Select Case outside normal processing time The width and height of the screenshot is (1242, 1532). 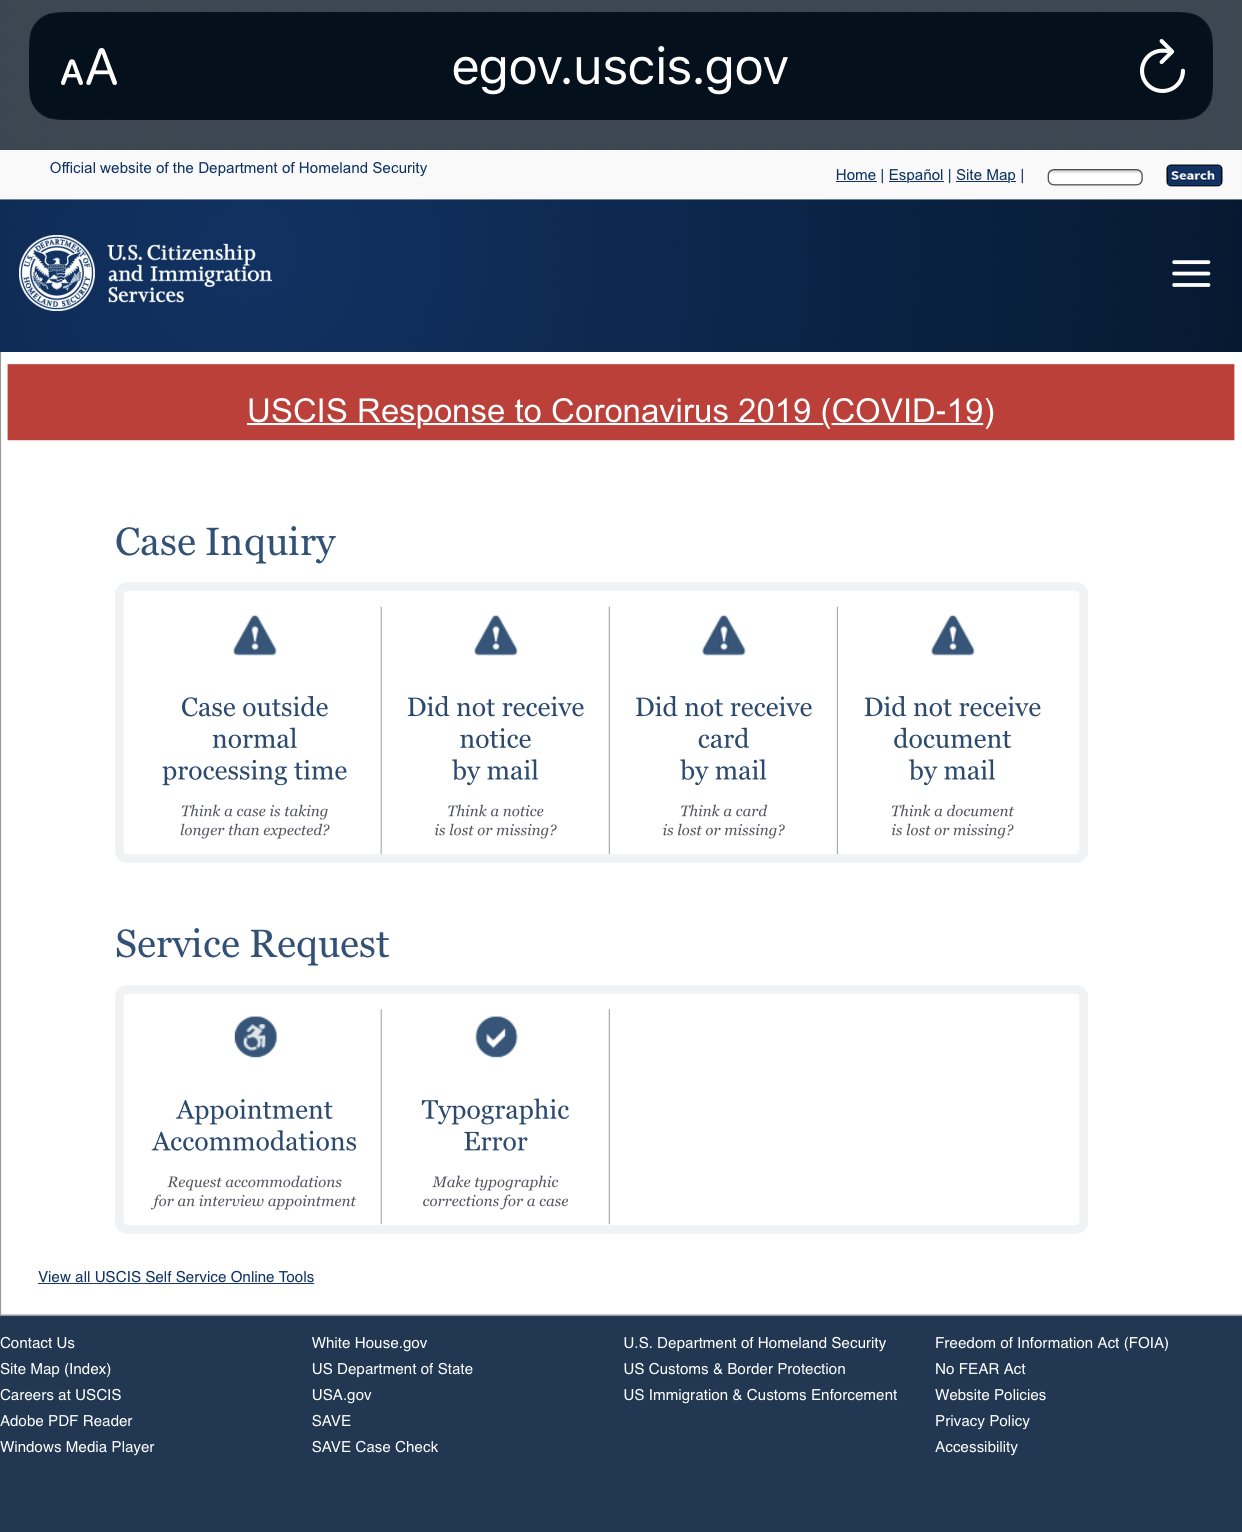click(255, 739)
